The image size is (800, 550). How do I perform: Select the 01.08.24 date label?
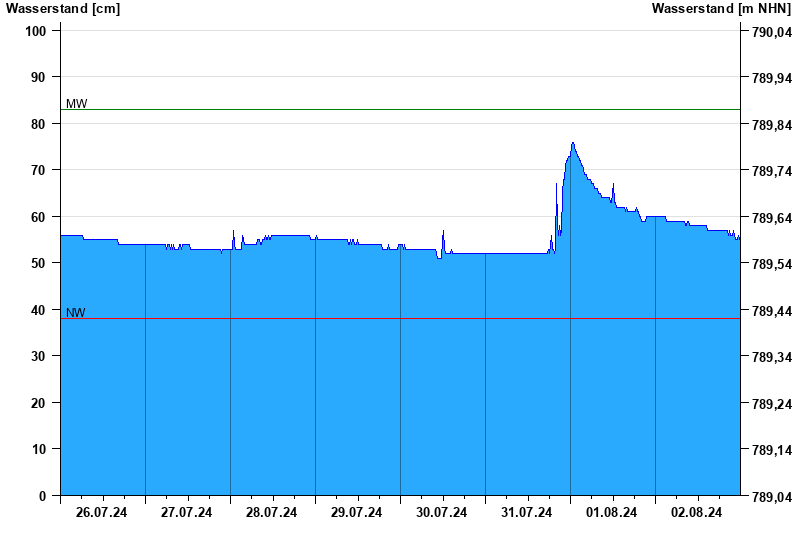point(611,512)
